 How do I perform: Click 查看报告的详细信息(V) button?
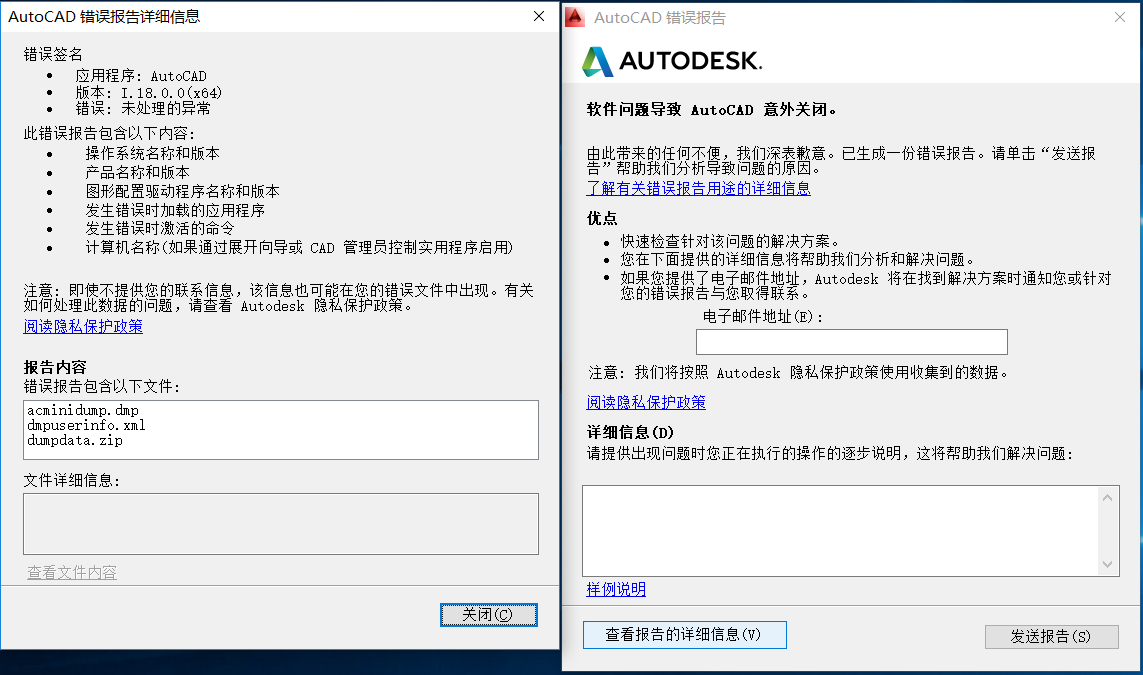pos(684,635)
